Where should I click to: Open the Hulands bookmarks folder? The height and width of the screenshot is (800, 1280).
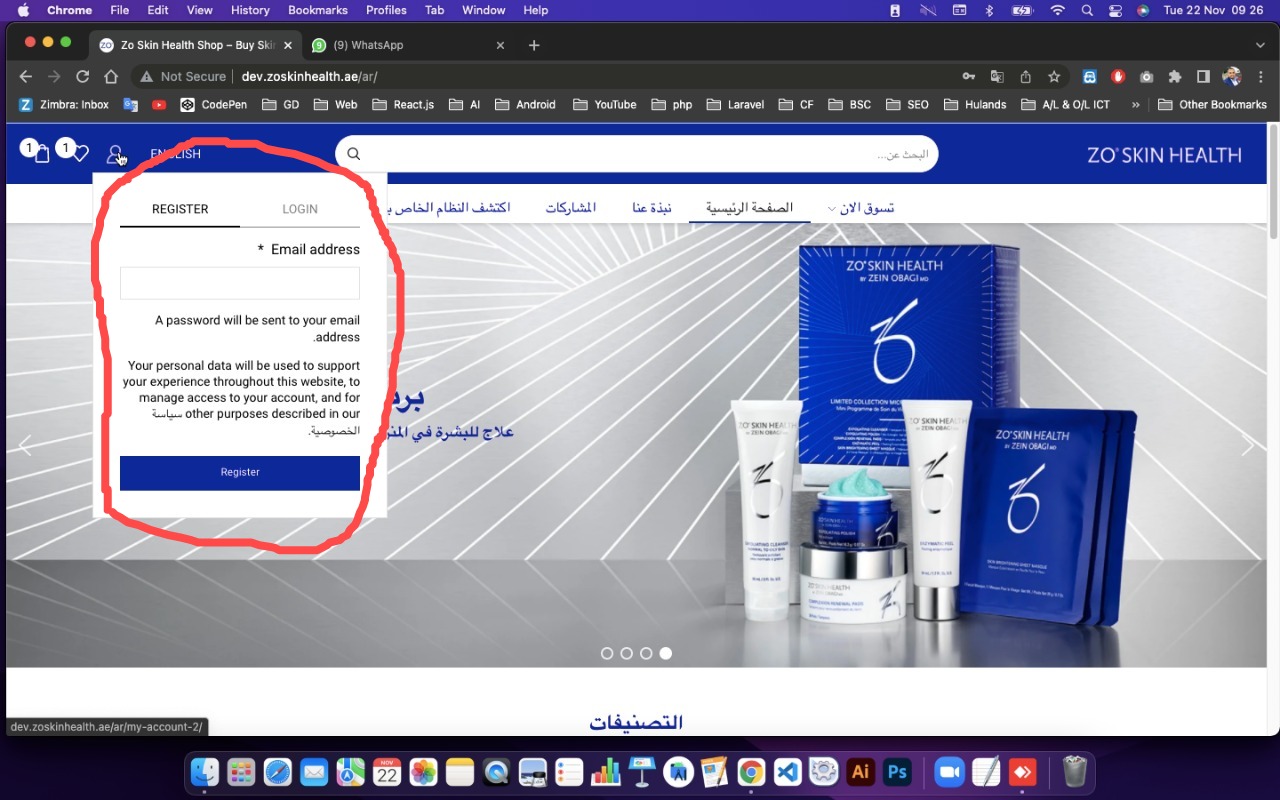click(x=975, y=104)
